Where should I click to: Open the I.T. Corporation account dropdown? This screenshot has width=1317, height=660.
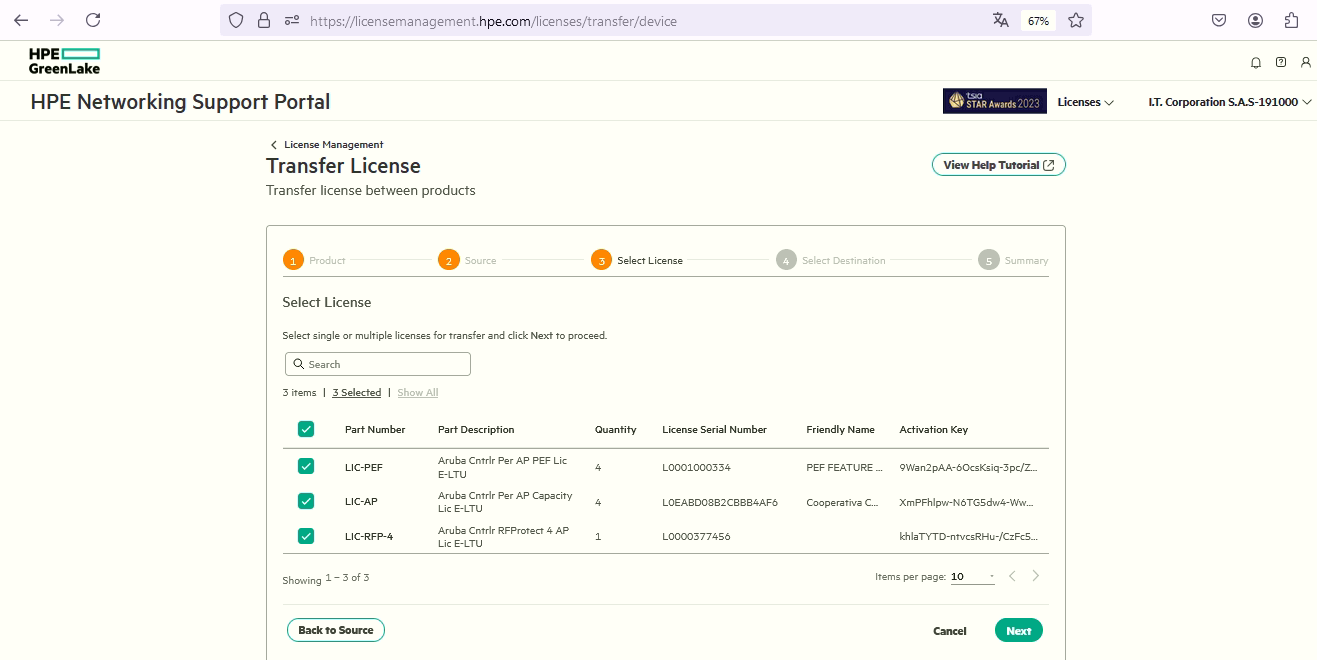point(1230,102)
